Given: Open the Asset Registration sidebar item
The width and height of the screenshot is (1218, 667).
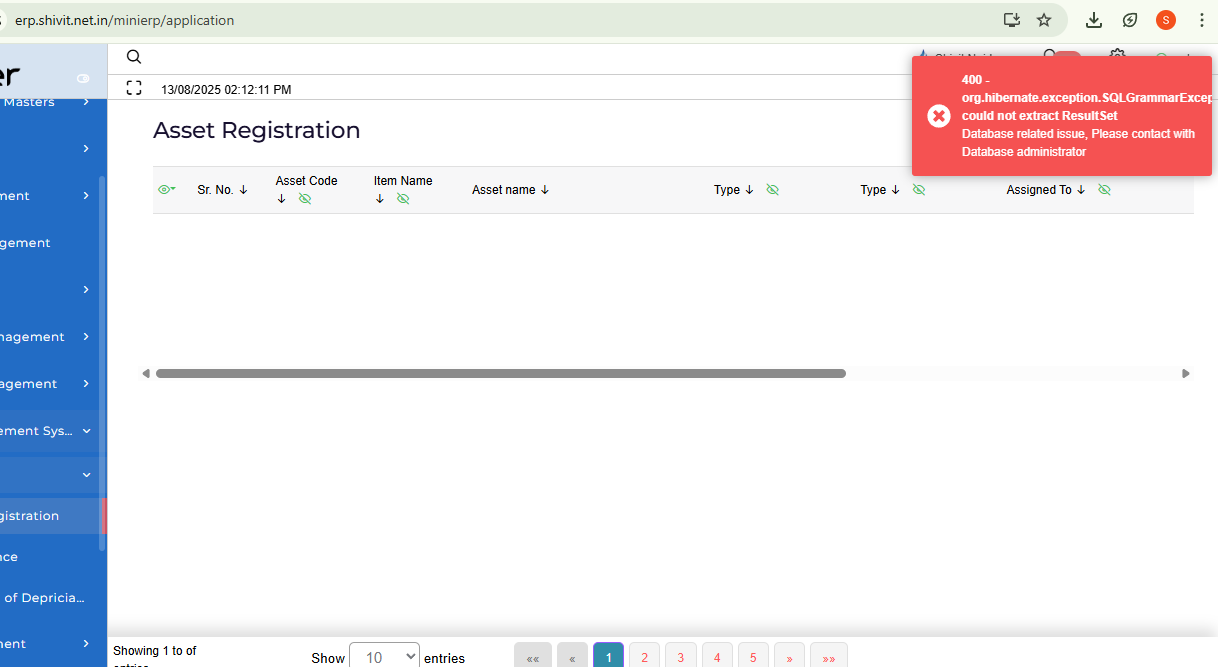Looking at the screenshot, I should click(40, 516).
